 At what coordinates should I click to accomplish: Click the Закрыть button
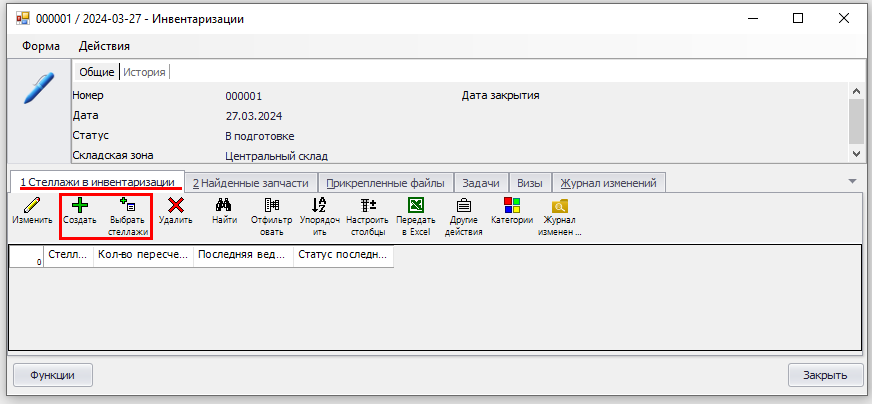point(825,375)
